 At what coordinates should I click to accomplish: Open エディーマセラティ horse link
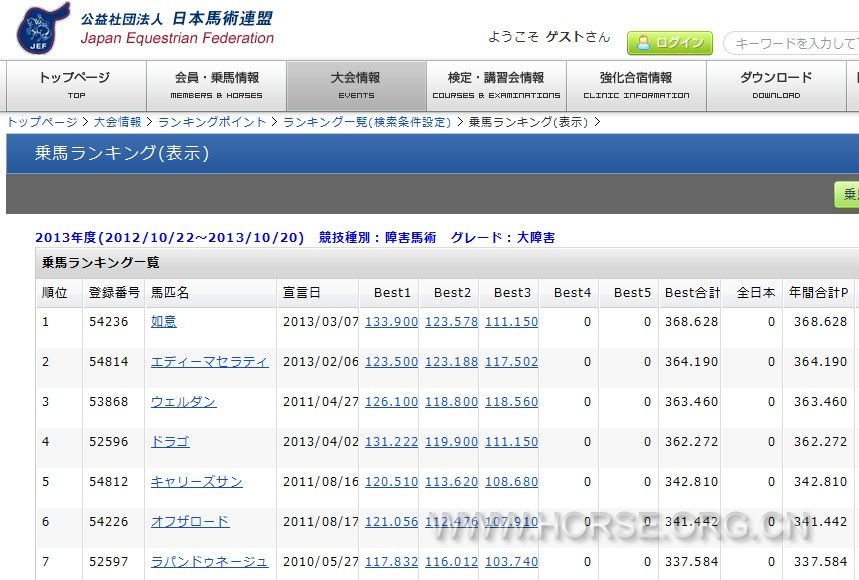pos(209,362)
